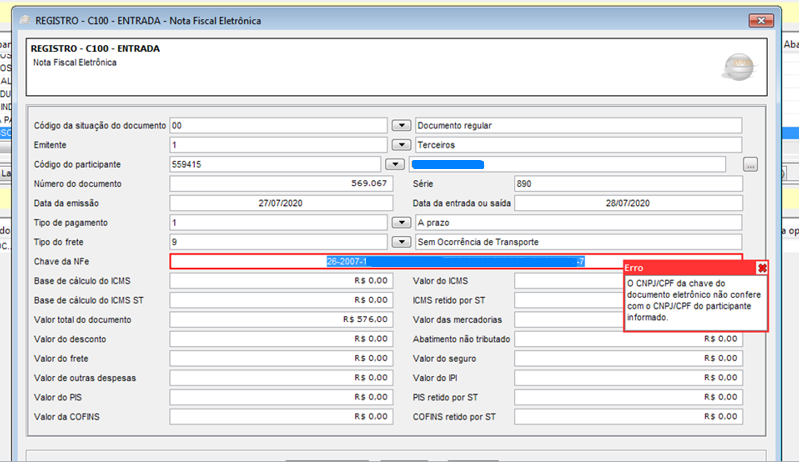This screenshot has height=467, width=799.
Task: Click the Número do documento field 569.067
Action: [x=281, y=184]
